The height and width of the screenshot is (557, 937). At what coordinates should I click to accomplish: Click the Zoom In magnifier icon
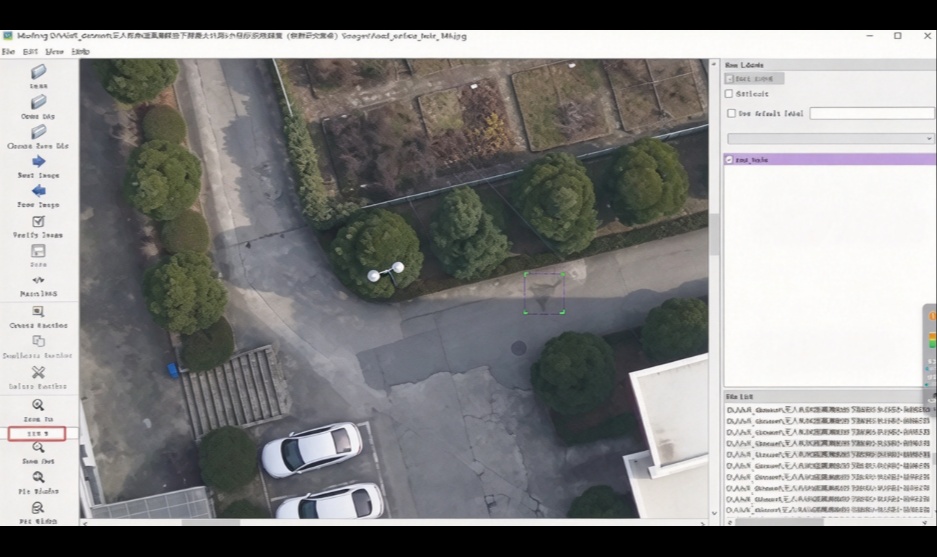point(38,405)
